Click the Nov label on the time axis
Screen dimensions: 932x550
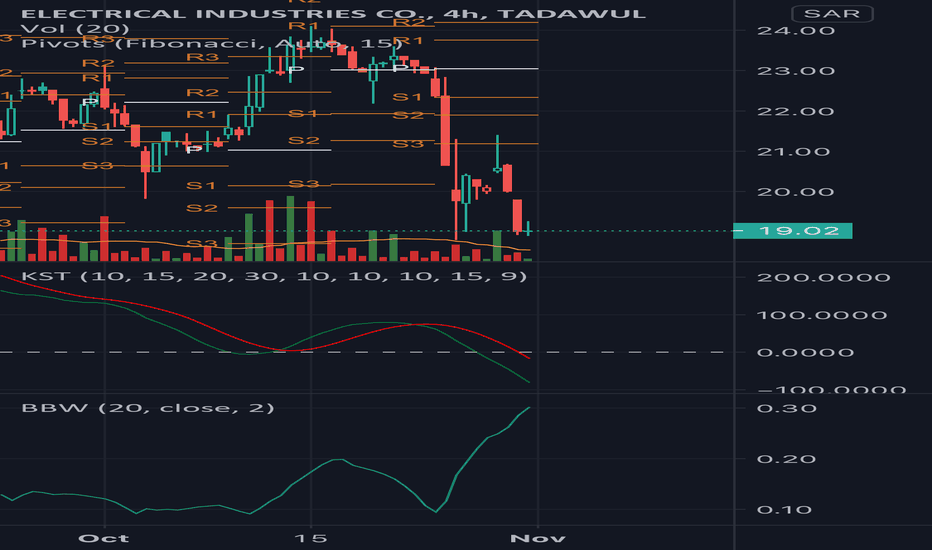538,539
